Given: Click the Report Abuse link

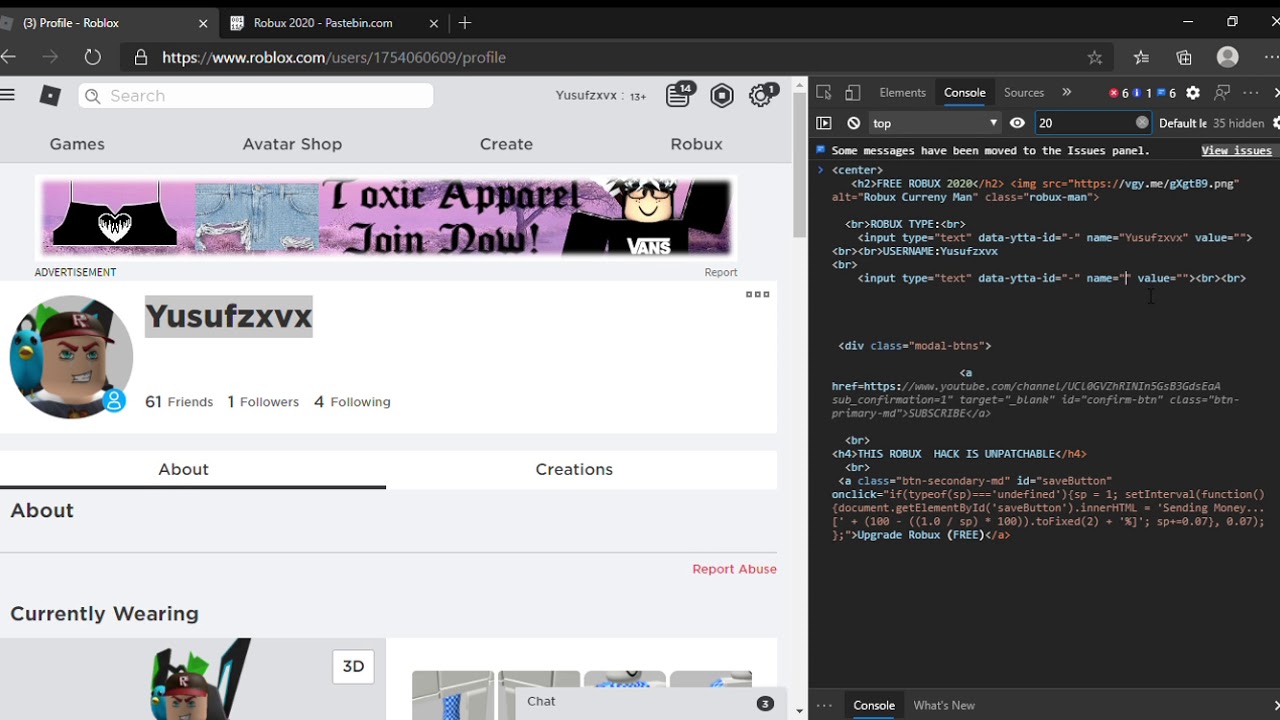Looking at the screenshot, I should pyautogui.click(x=734, y=569).
